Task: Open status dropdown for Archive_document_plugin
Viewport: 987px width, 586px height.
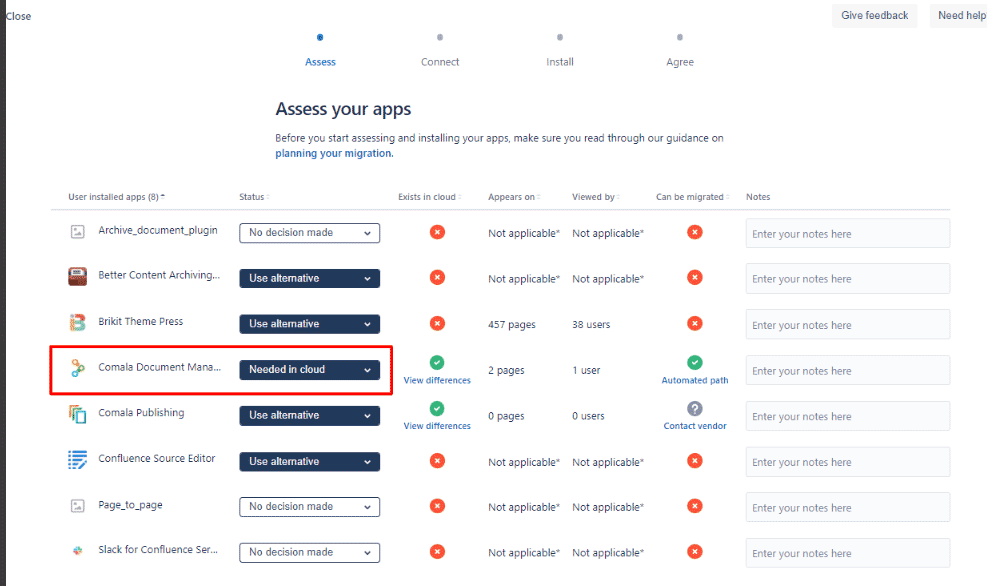Action: 309,233
